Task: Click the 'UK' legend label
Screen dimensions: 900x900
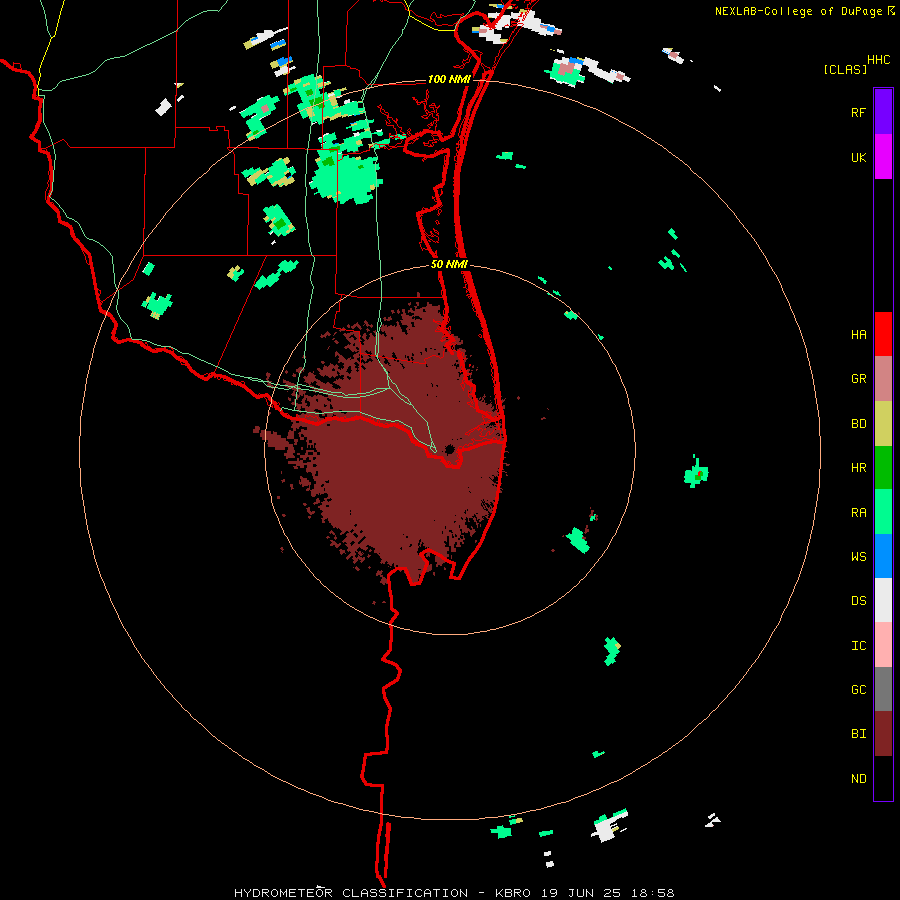Action: [x=858, y=157]
